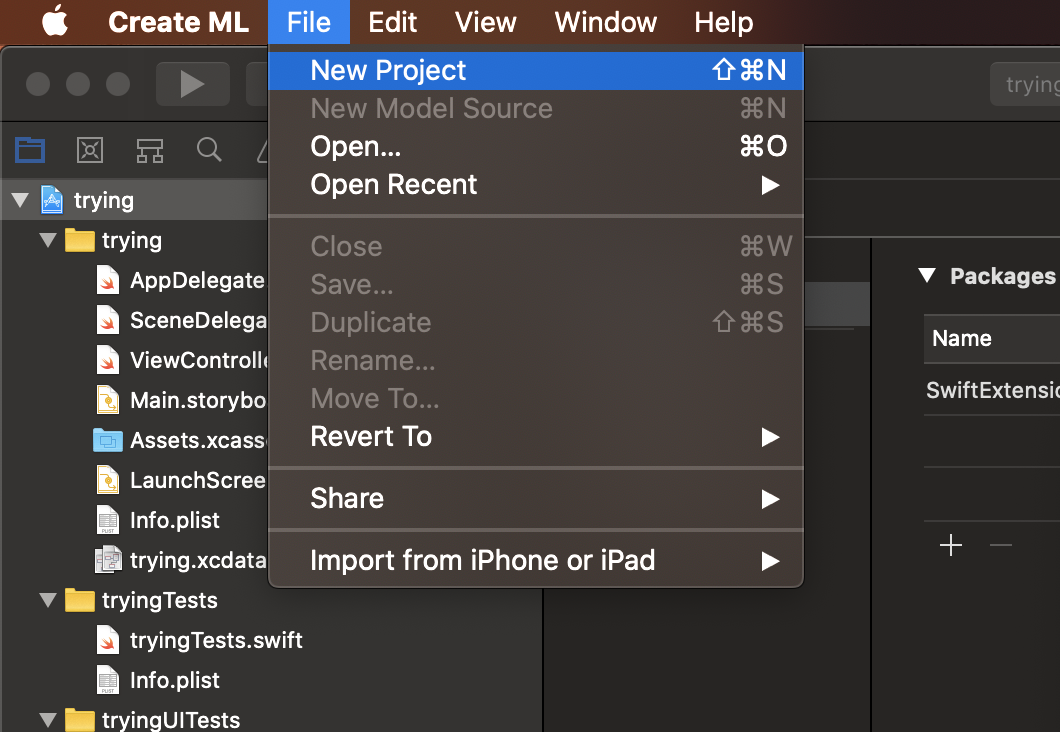
Task: Show the Symbol navigator
Action: [149, 150]
